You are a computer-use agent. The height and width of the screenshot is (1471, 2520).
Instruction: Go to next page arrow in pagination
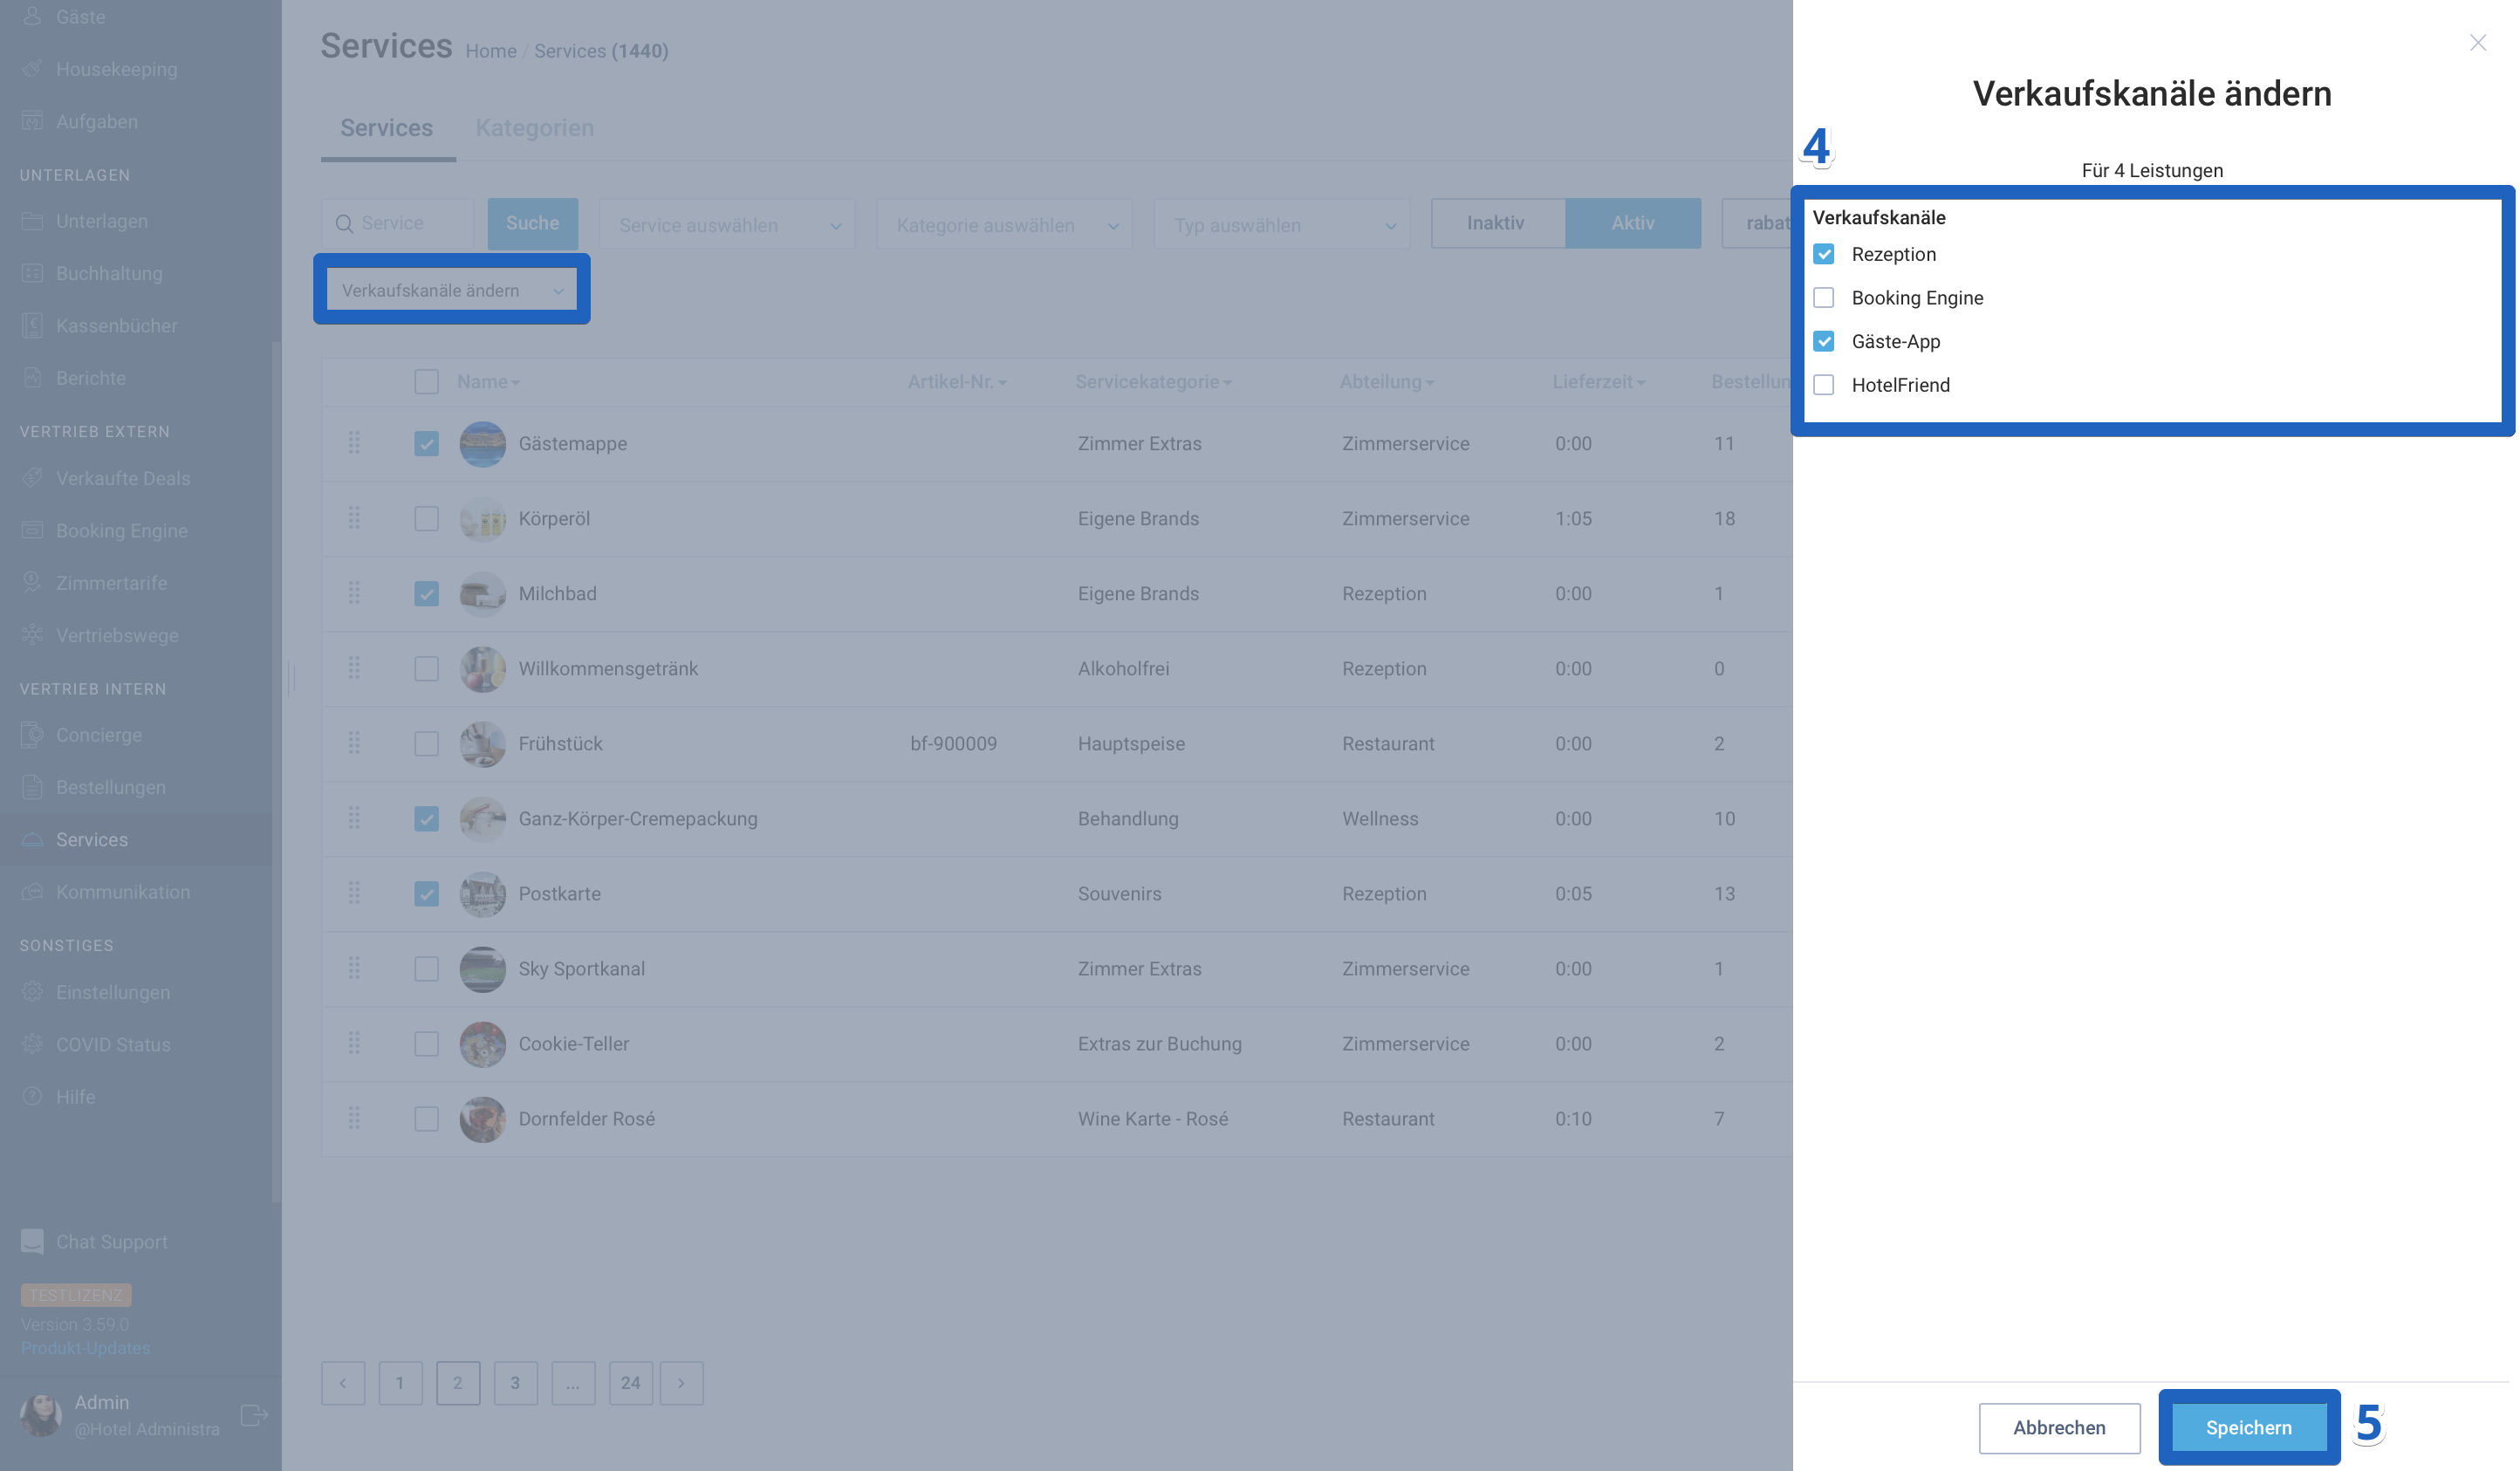pyautogui.click(x=681, y=1383)
